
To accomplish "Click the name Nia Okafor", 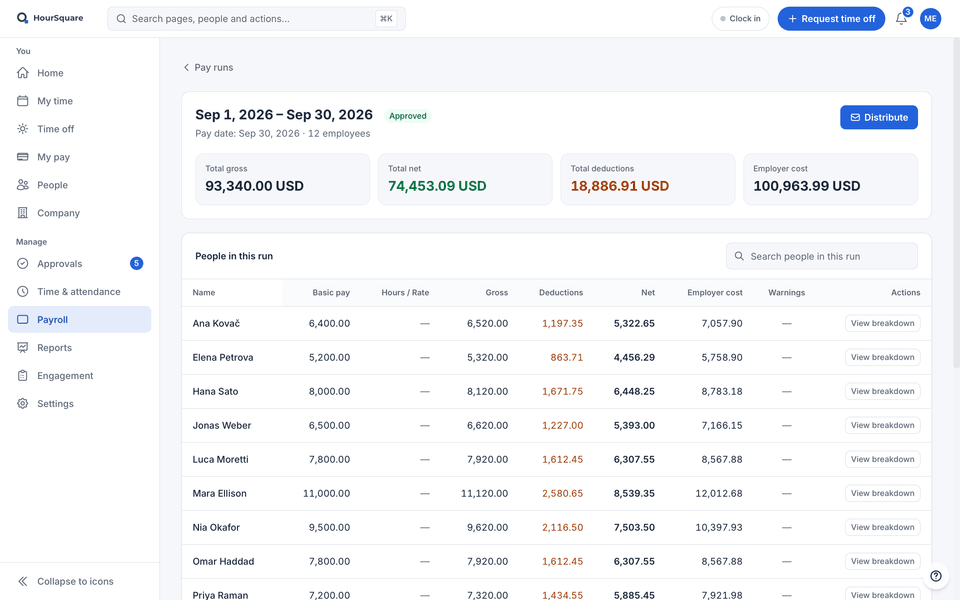I will pos(216,527).
